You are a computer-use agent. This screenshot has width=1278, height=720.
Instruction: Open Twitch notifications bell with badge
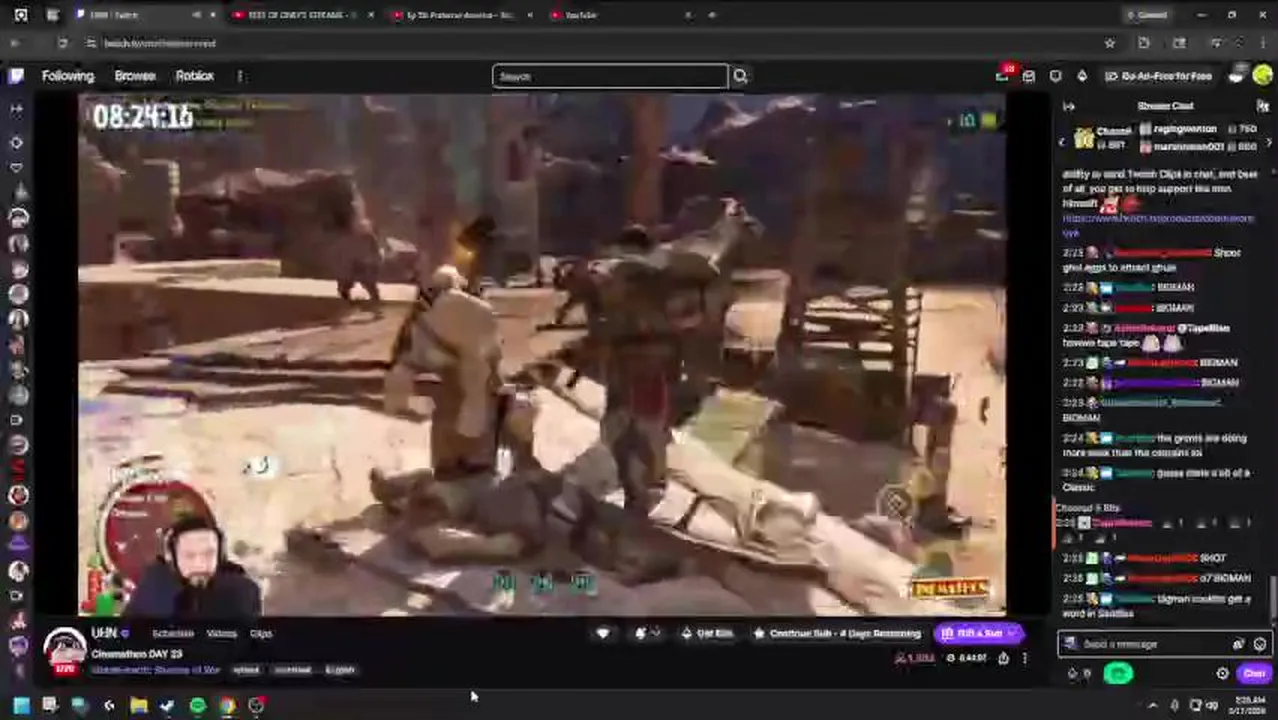[1003, 75]
